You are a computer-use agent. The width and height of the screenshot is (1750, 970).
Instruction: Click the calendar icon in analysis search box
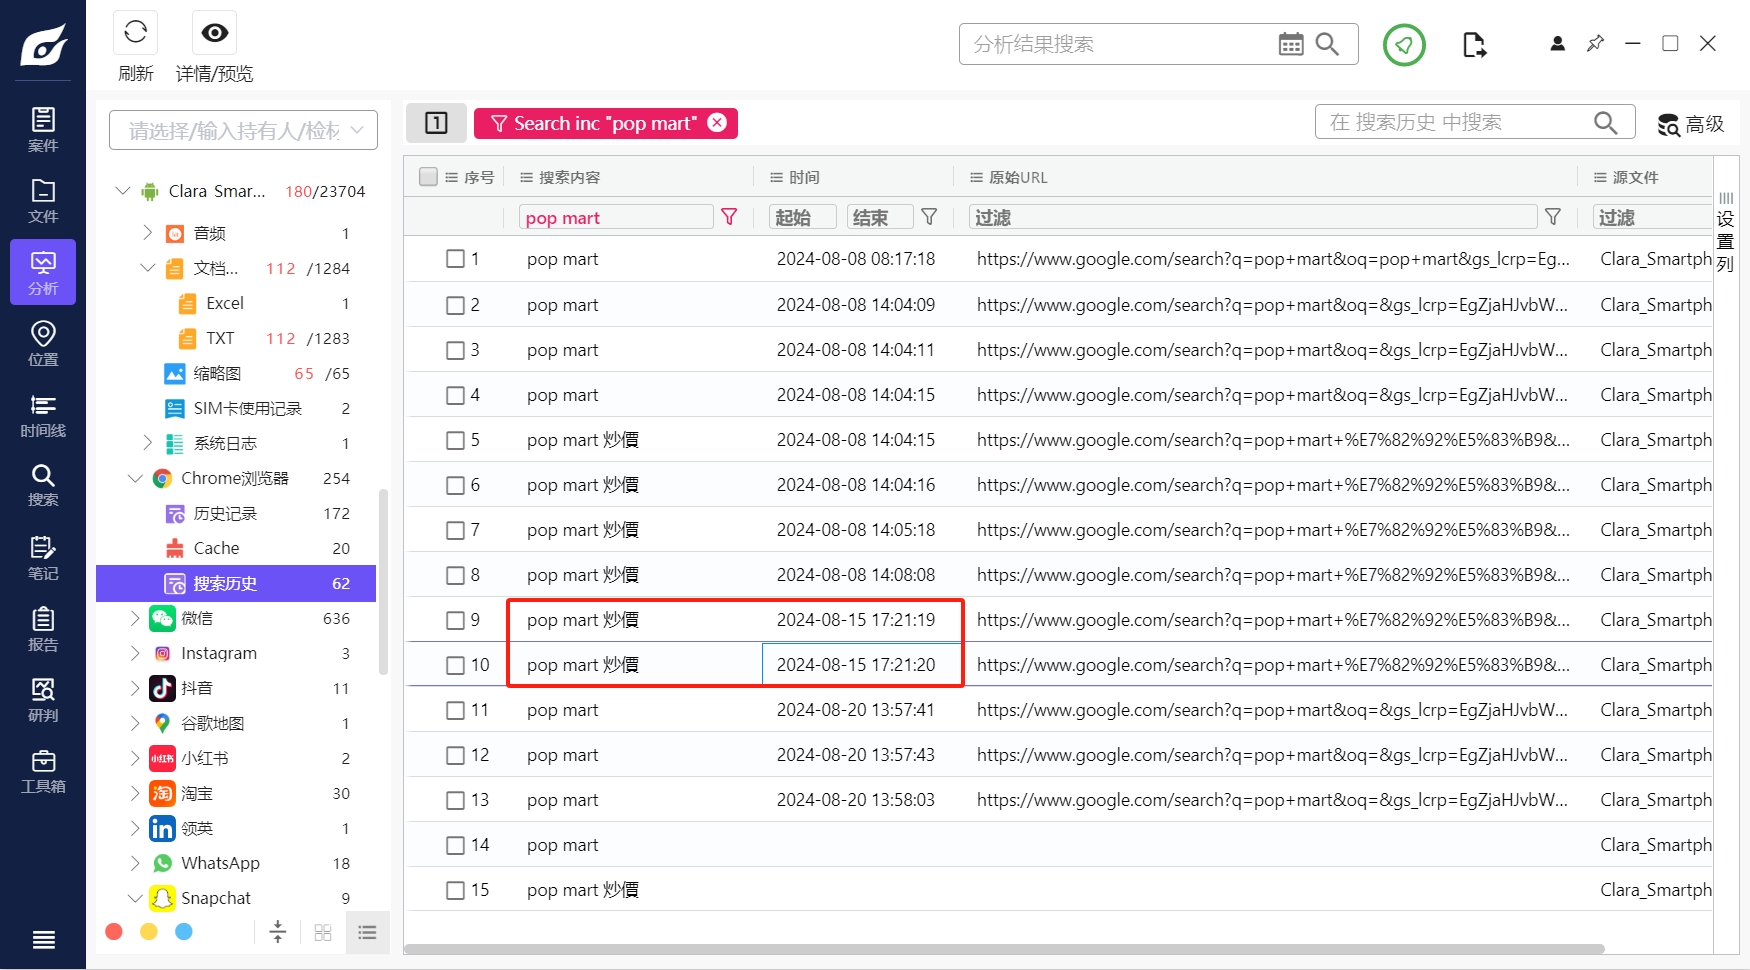click(x=1291, y=44)
